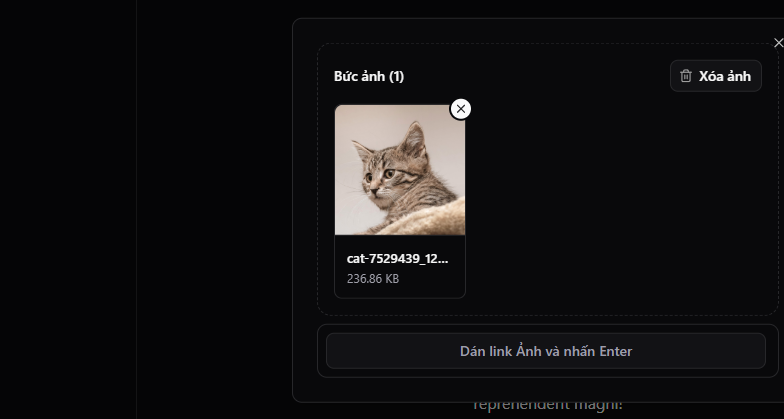Viewport: 784px width, 419px height.
Task: Click the kitten's face in the thumbnail
Action: pyautogui.click(x=382, y=176)
